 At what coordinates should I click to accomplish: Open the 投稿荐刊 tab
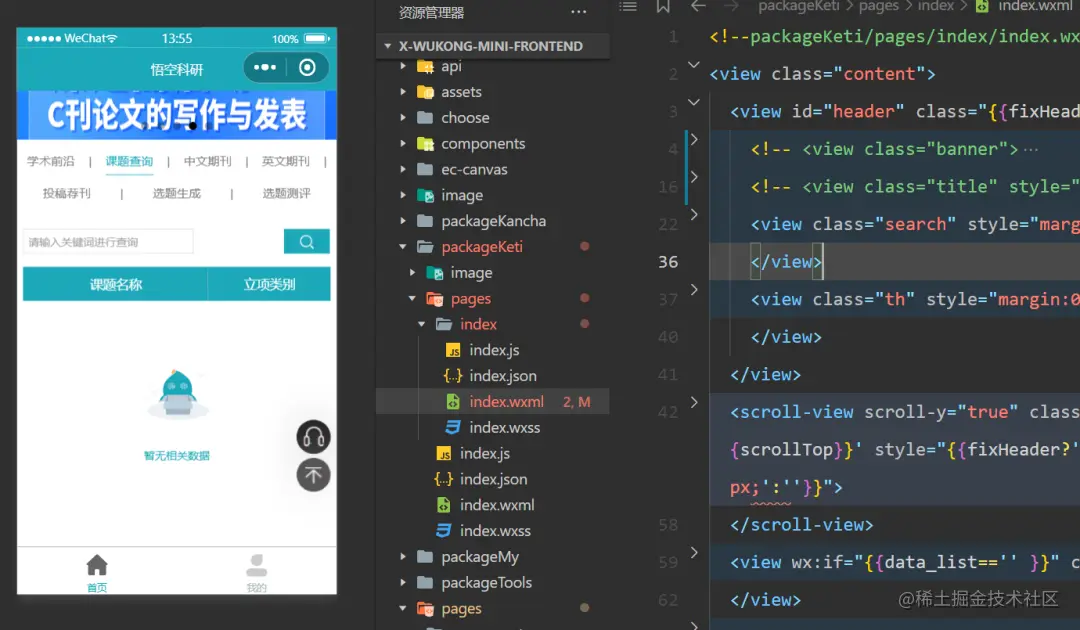click(x=67, y=193)
